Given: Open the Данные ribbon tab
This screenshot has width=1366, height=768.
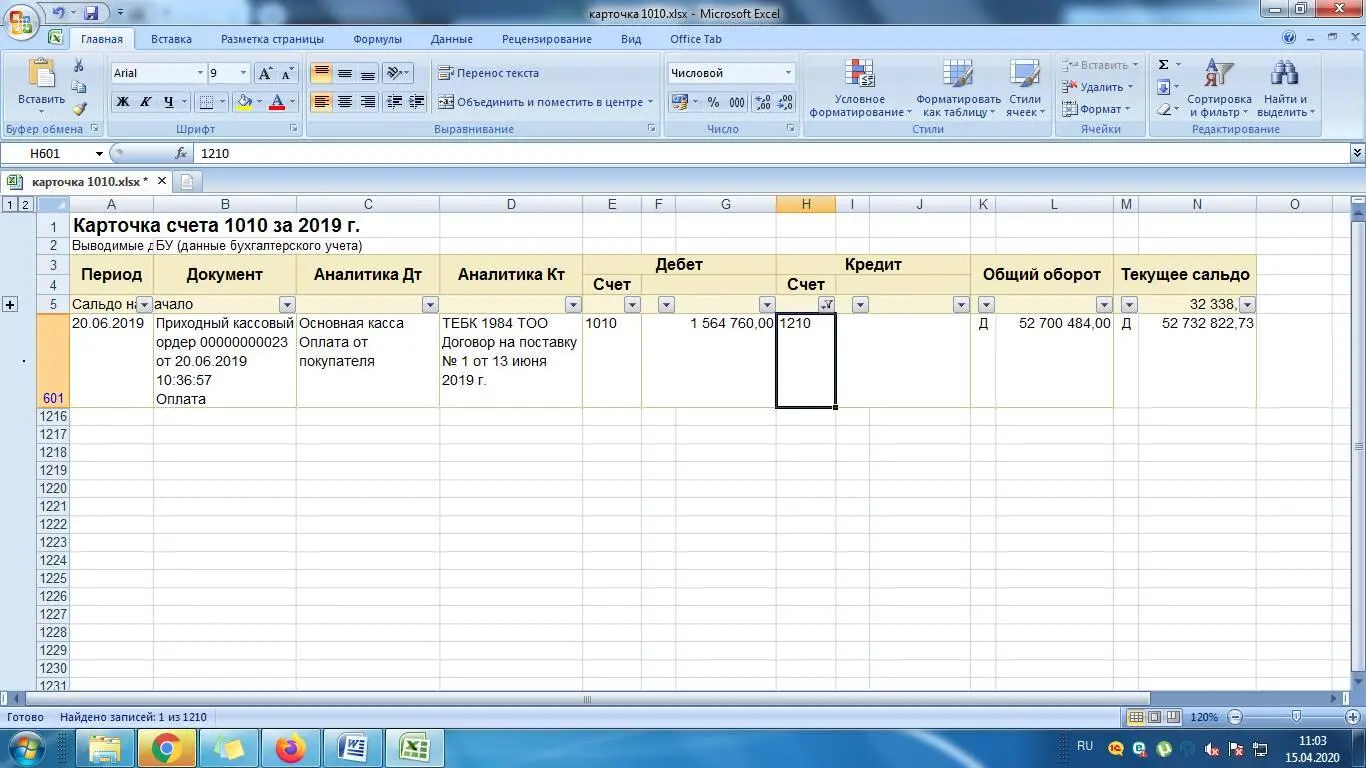Looking at the screenshot, I should coord(451,39).
